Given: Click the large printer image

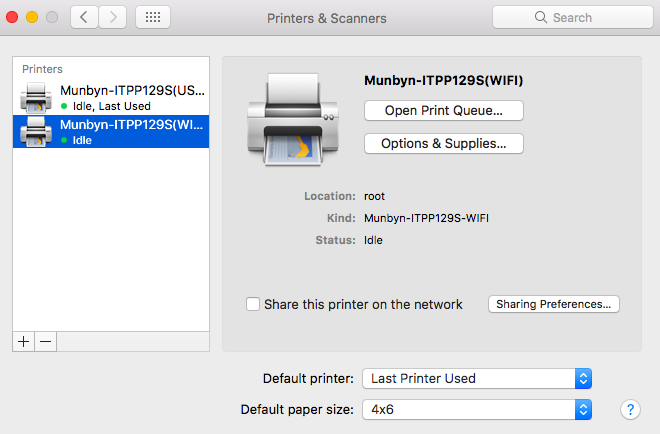Looking at the screenshot, I should point(293,120).
